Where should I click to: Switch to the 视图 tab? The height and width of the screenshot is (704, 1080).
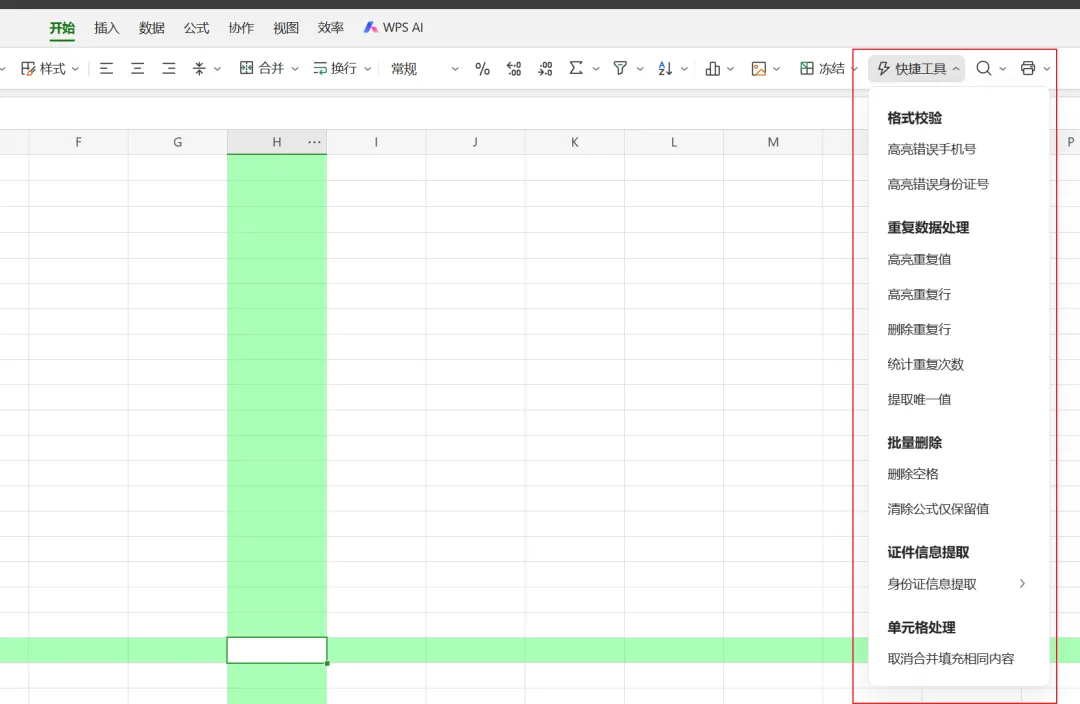coord(286,28)
